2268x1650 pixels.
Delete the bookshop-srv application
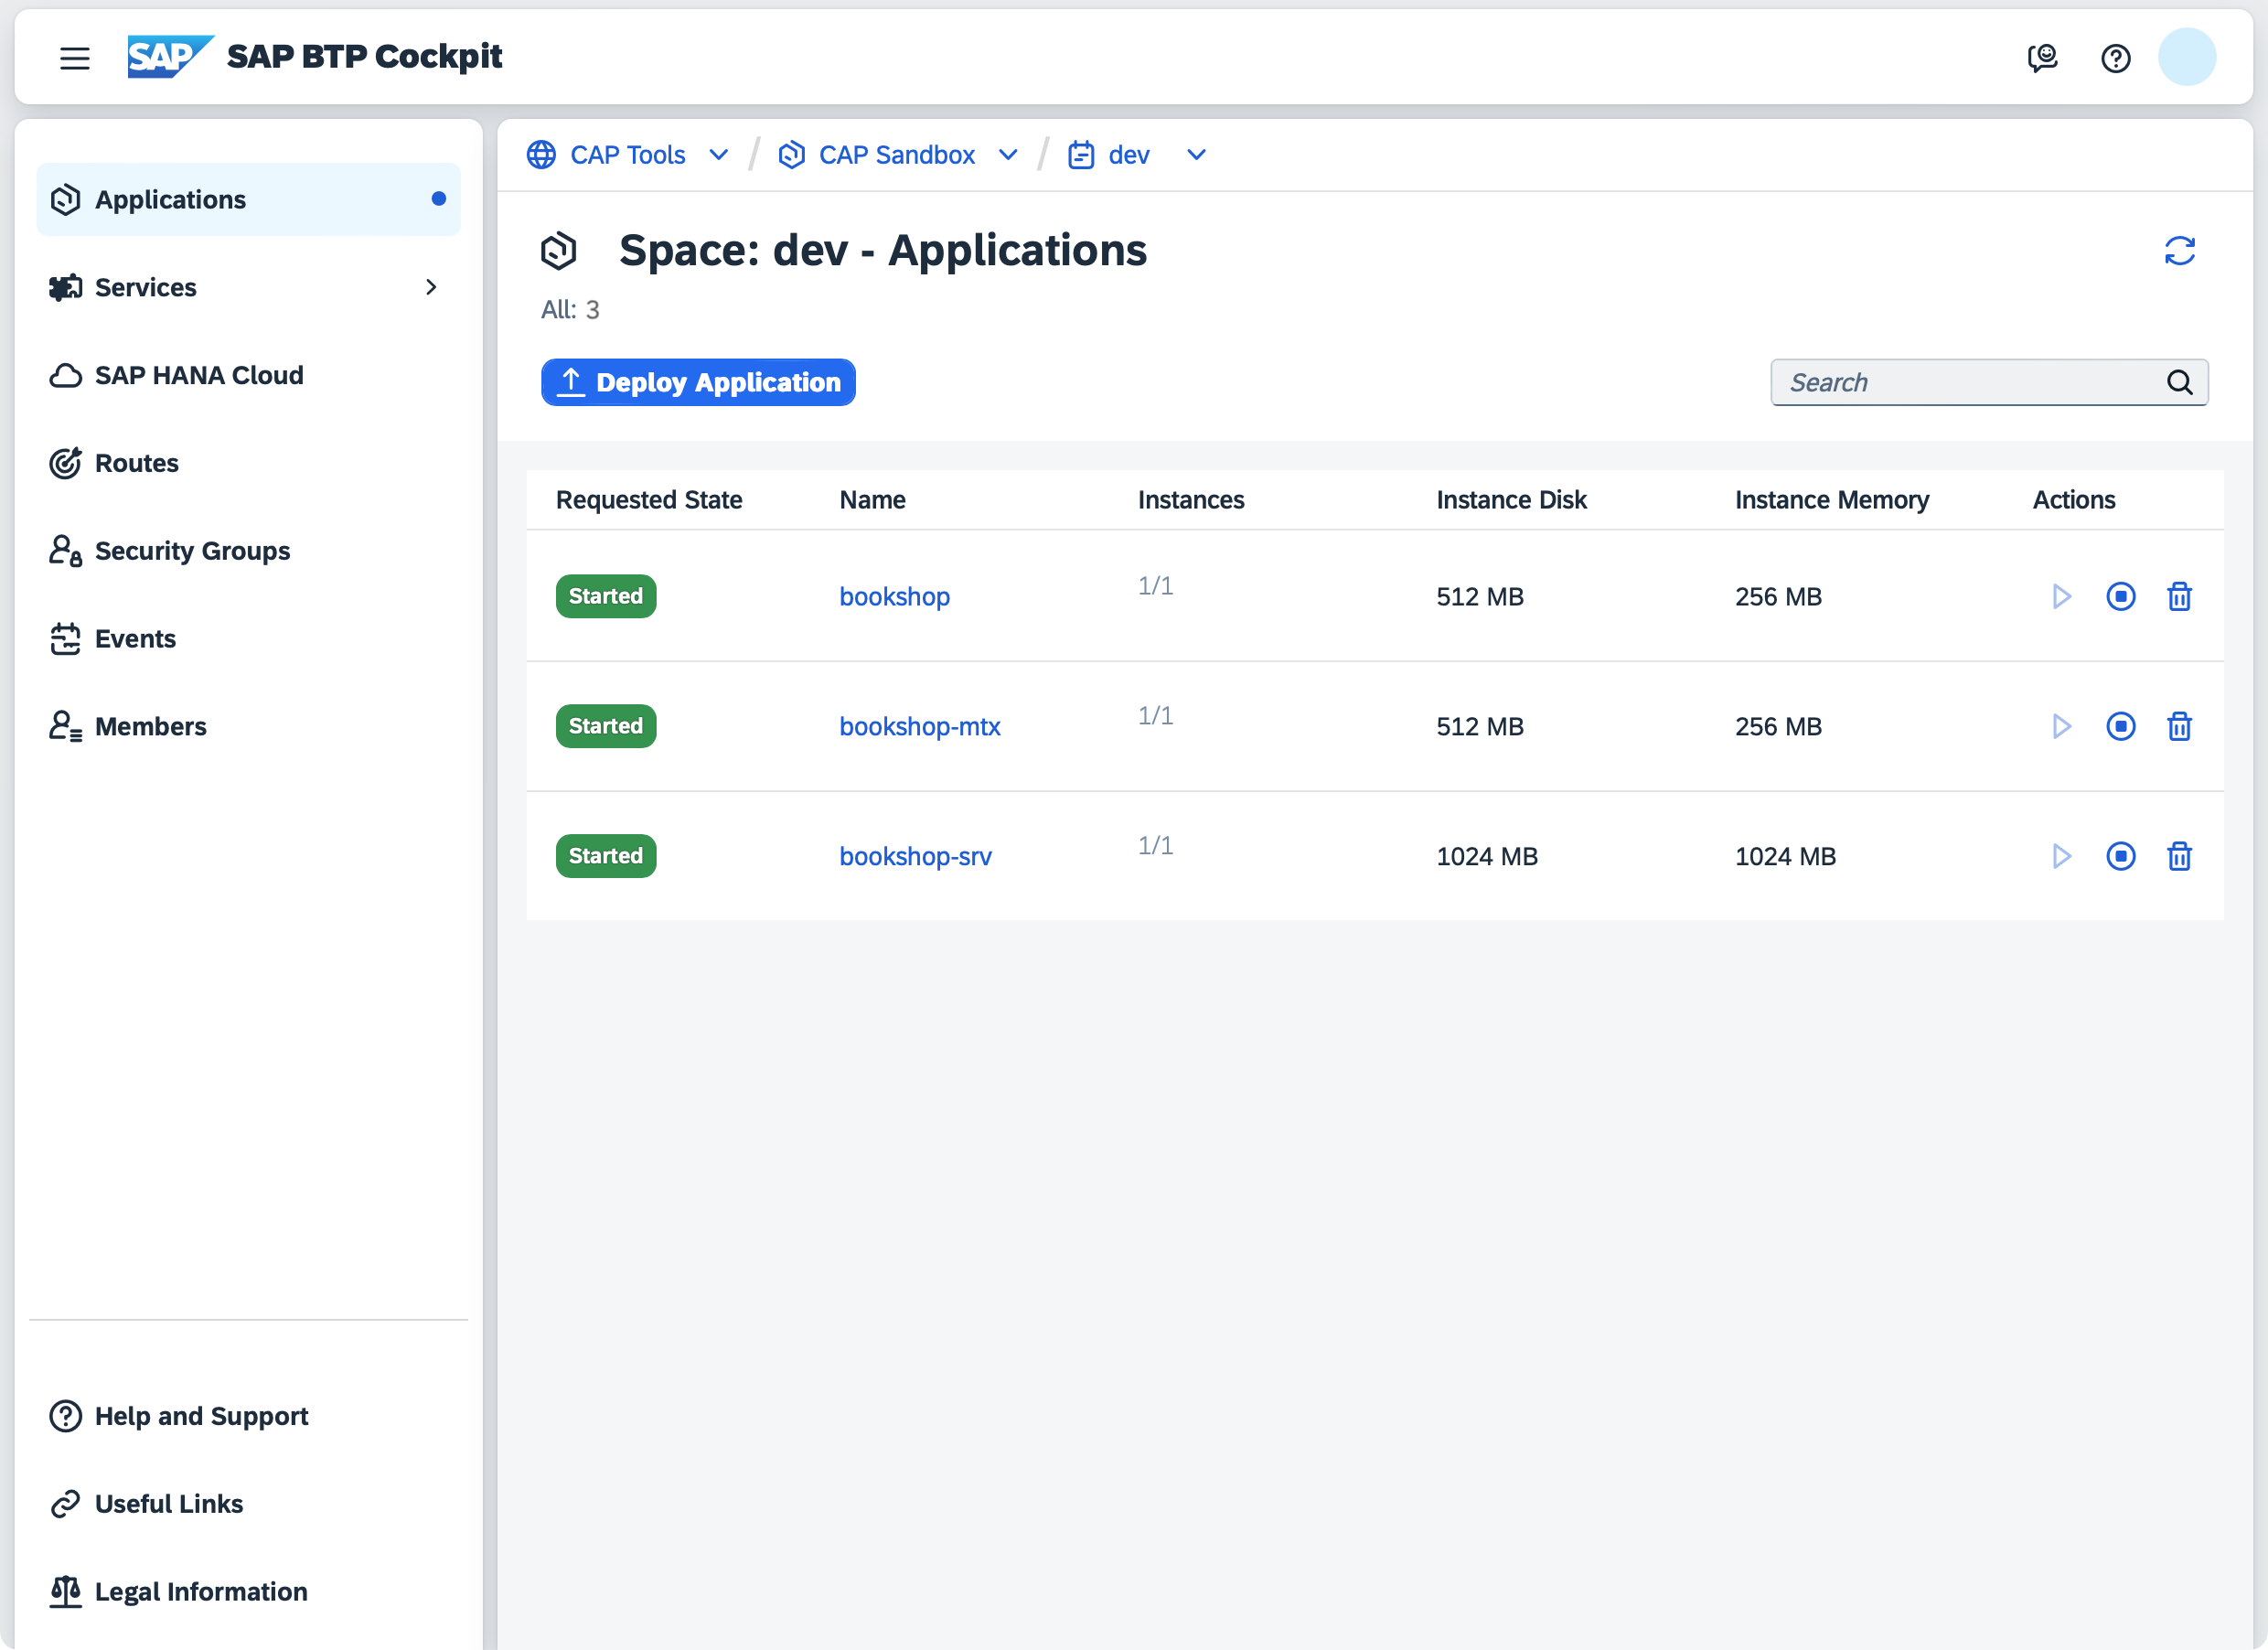click(2179, 856)
